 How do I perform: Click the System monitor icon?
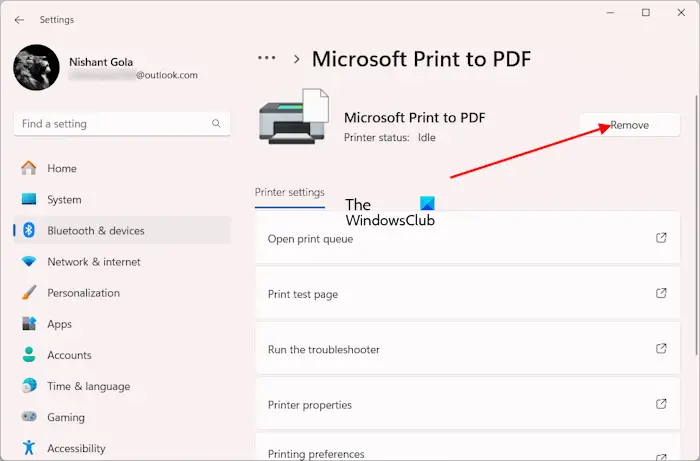pos(29,199)
